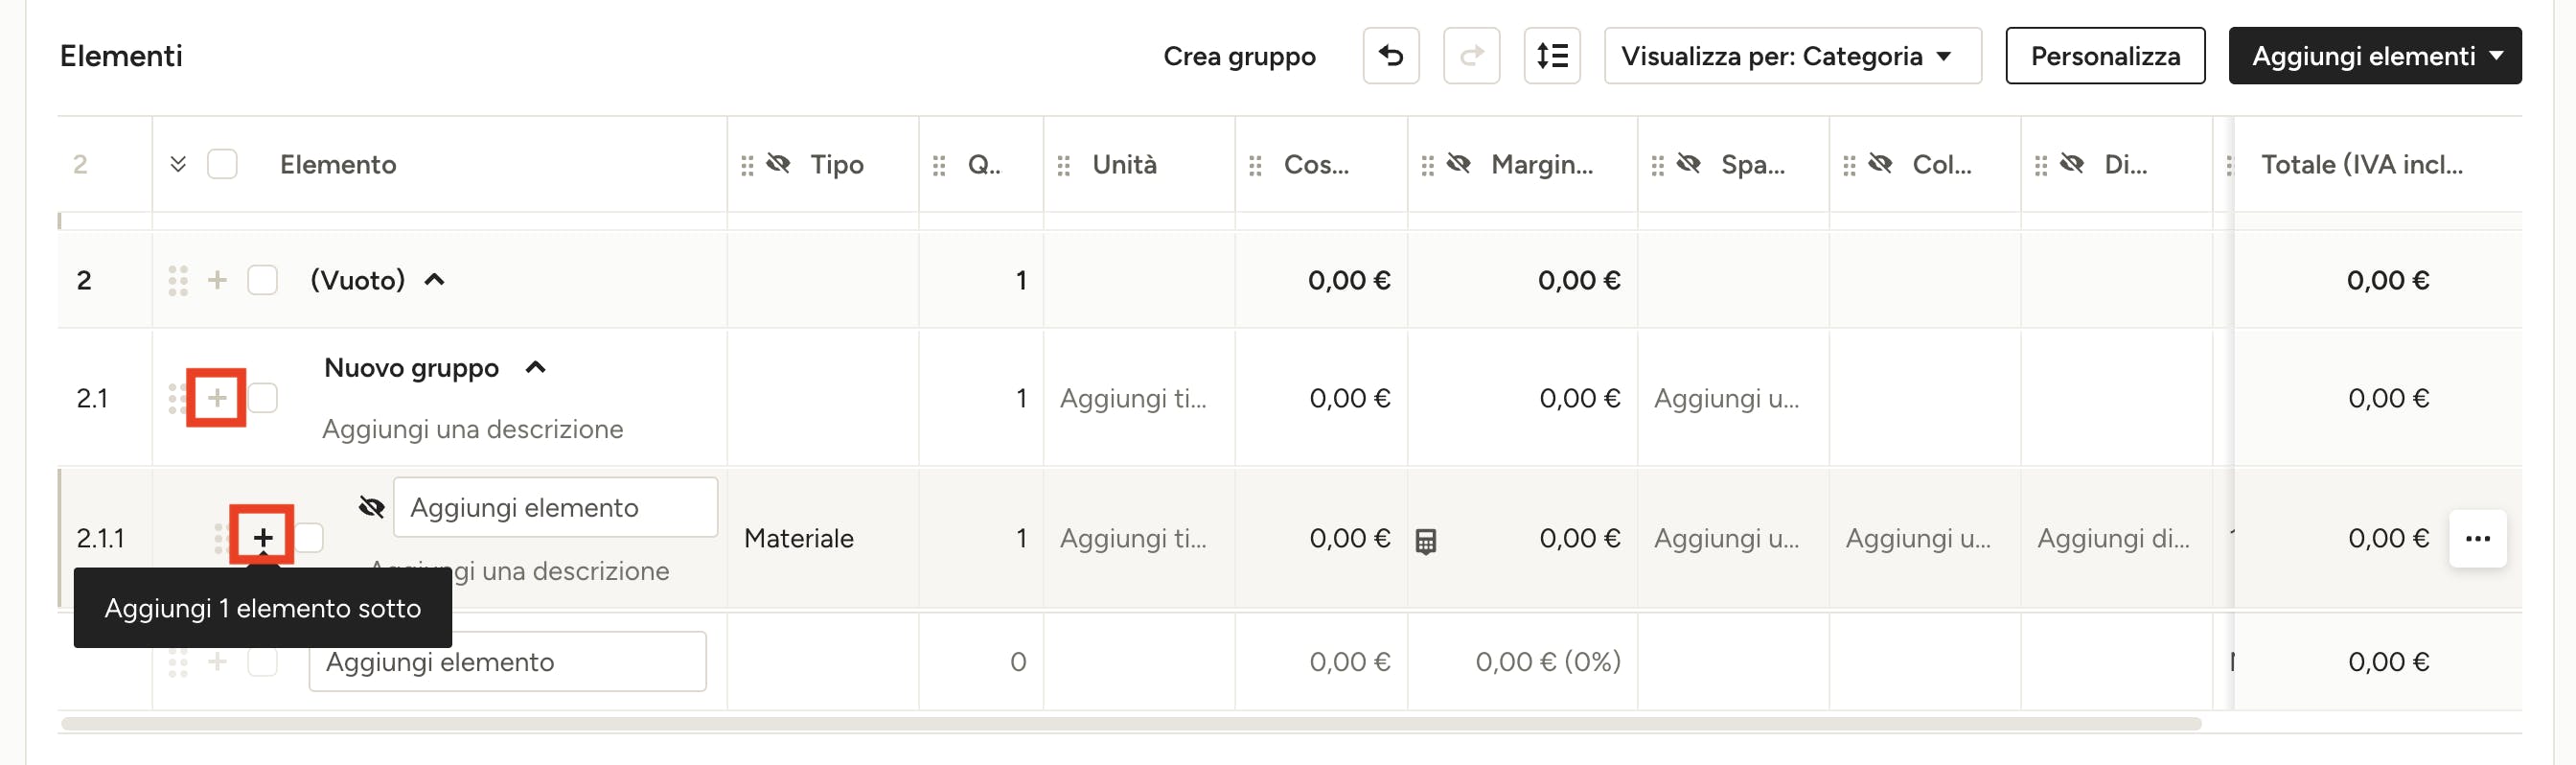2576x765 pixels.
Task: Toggle the select-all checkbox in Elemento header
Action: (x=222, y=164)
